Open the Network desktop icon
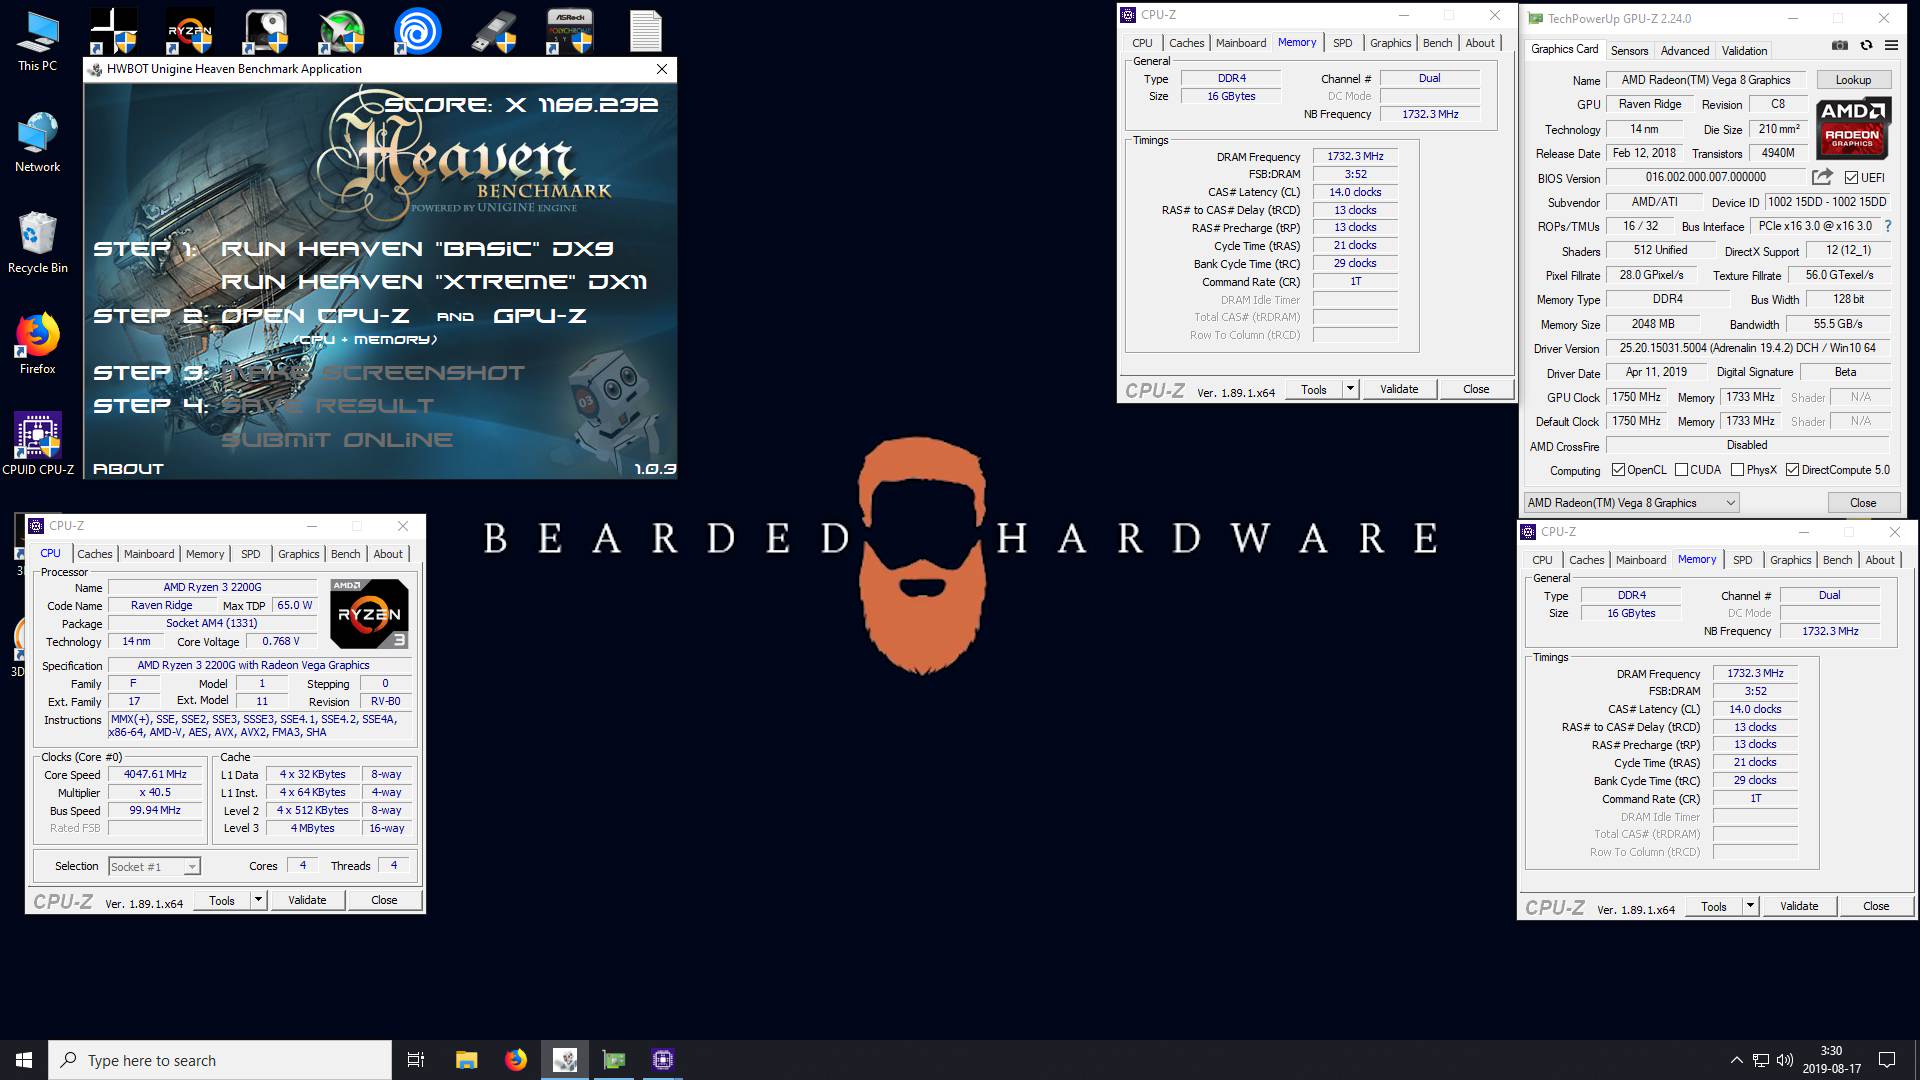This screenshot has height=1080, width=1920. (38, 143)
